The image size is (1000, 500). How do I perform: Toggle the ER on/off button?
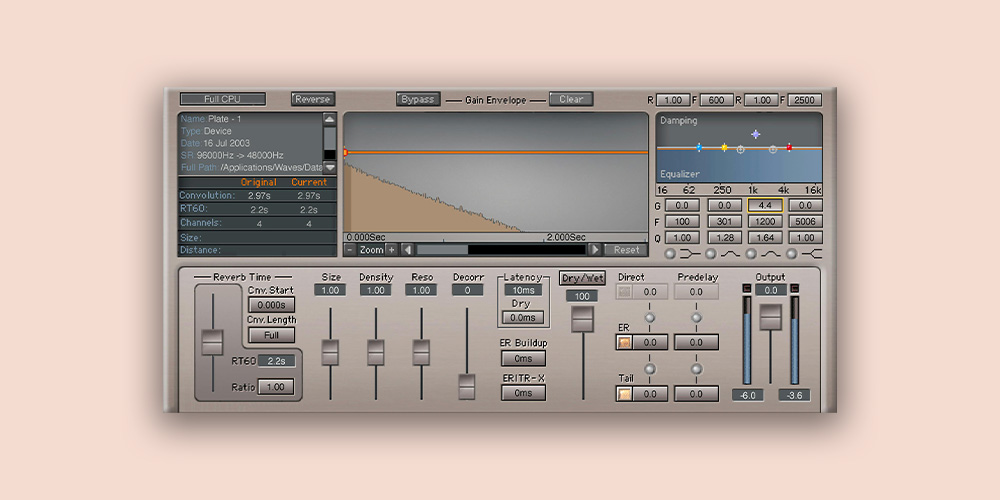624,342
